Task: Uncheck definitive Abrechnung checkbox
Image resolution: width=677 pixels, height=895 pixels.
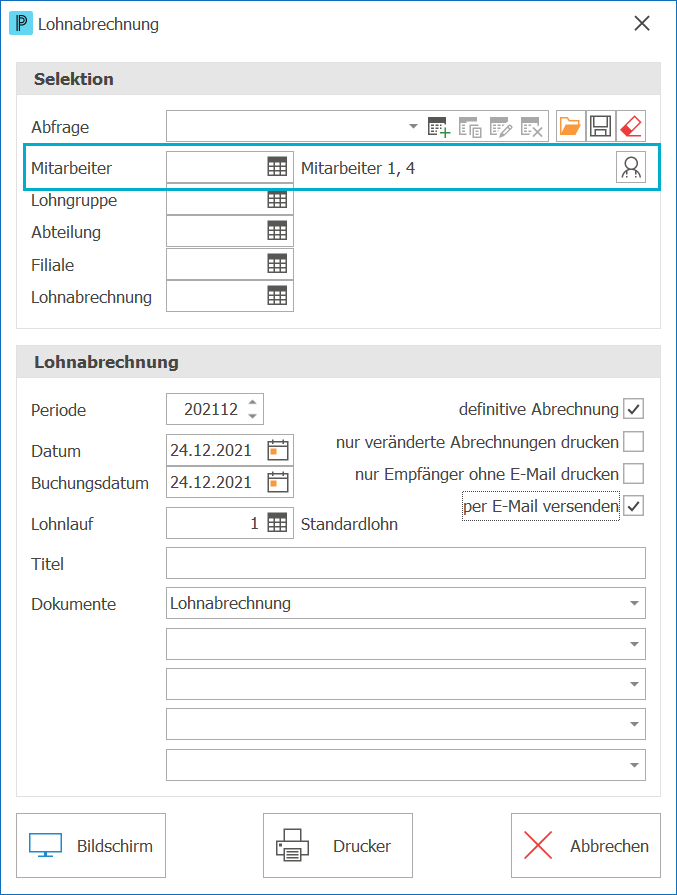Action: click(x=634, y=409)
